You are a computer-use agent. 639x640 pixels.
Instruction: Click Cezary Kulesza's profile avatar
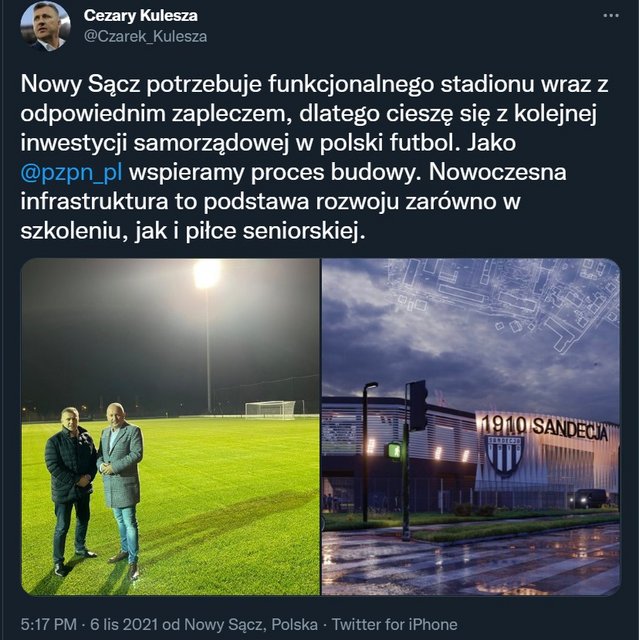(x=45, y=26)
